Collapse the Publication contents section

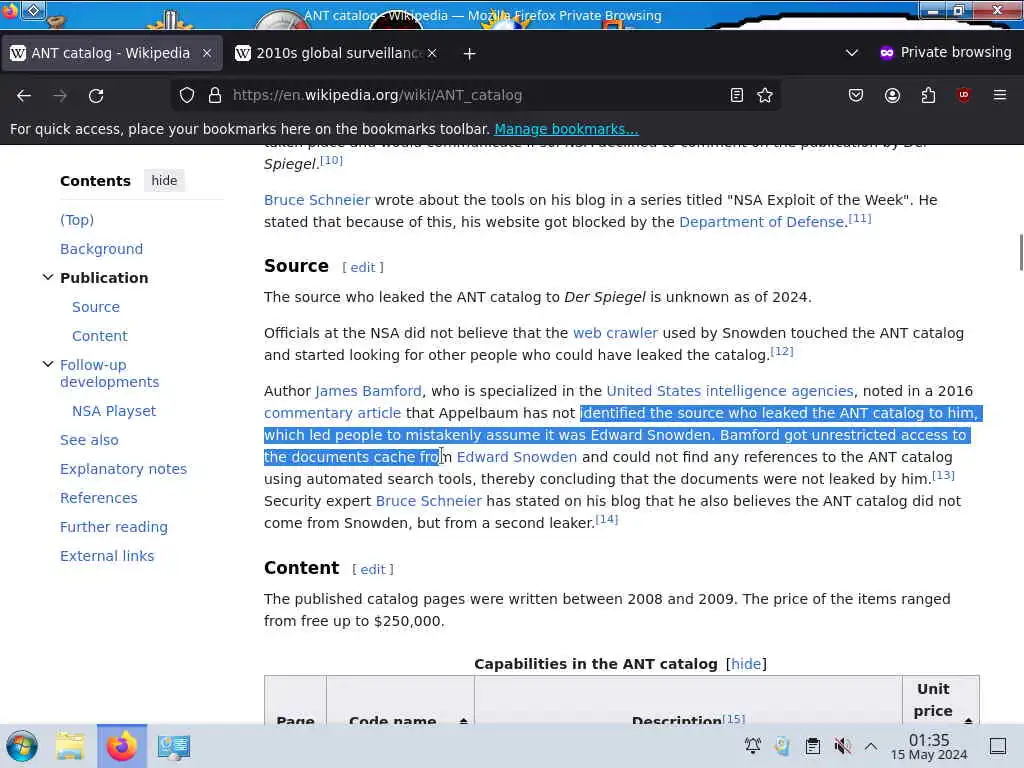(x=48, y=277)
